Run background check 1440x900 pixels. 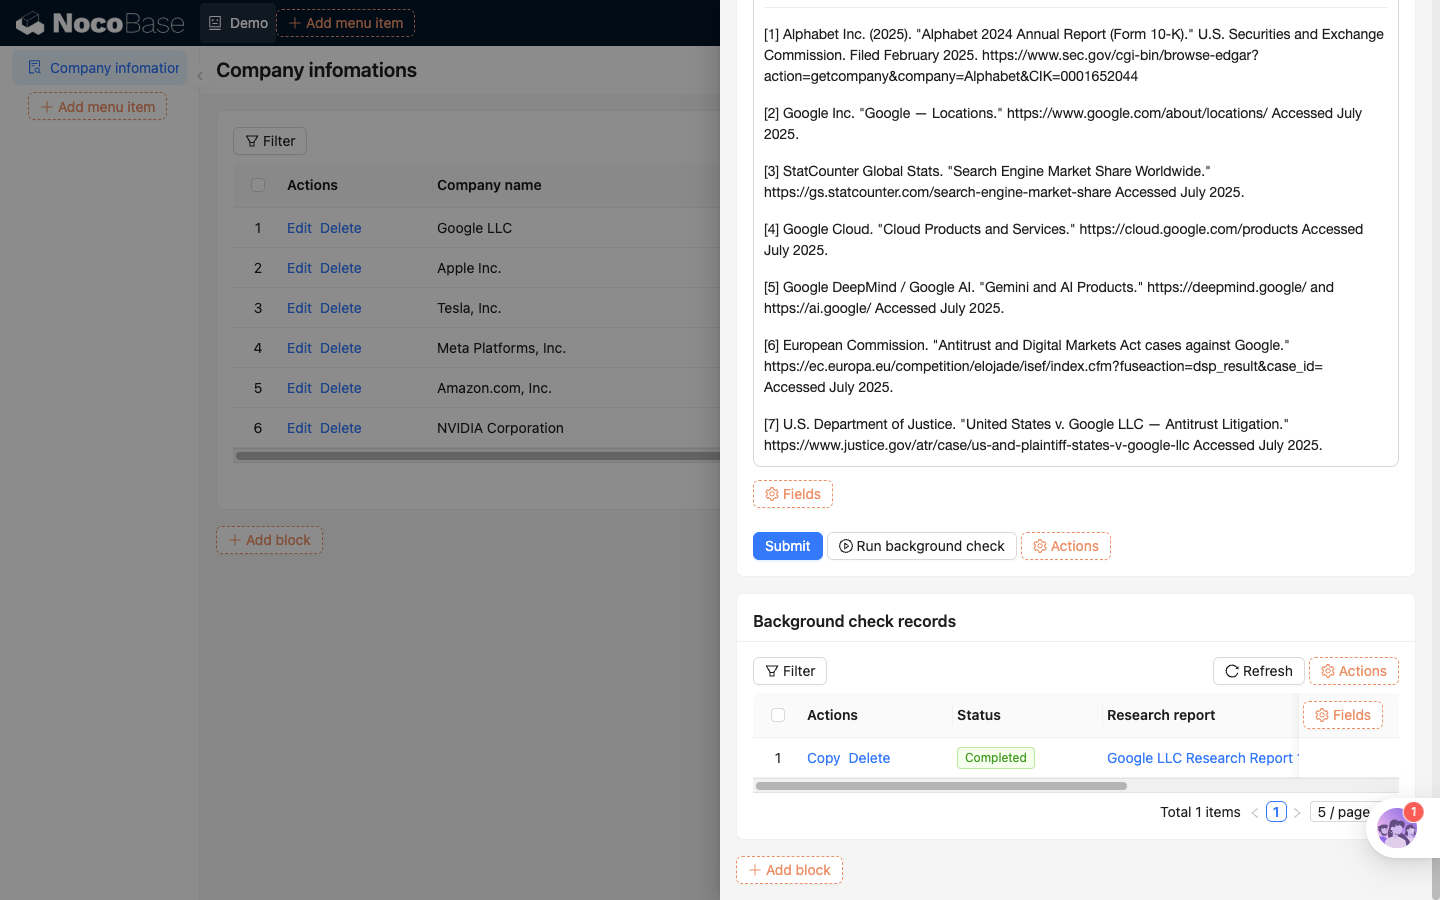[x=922, y=546]
